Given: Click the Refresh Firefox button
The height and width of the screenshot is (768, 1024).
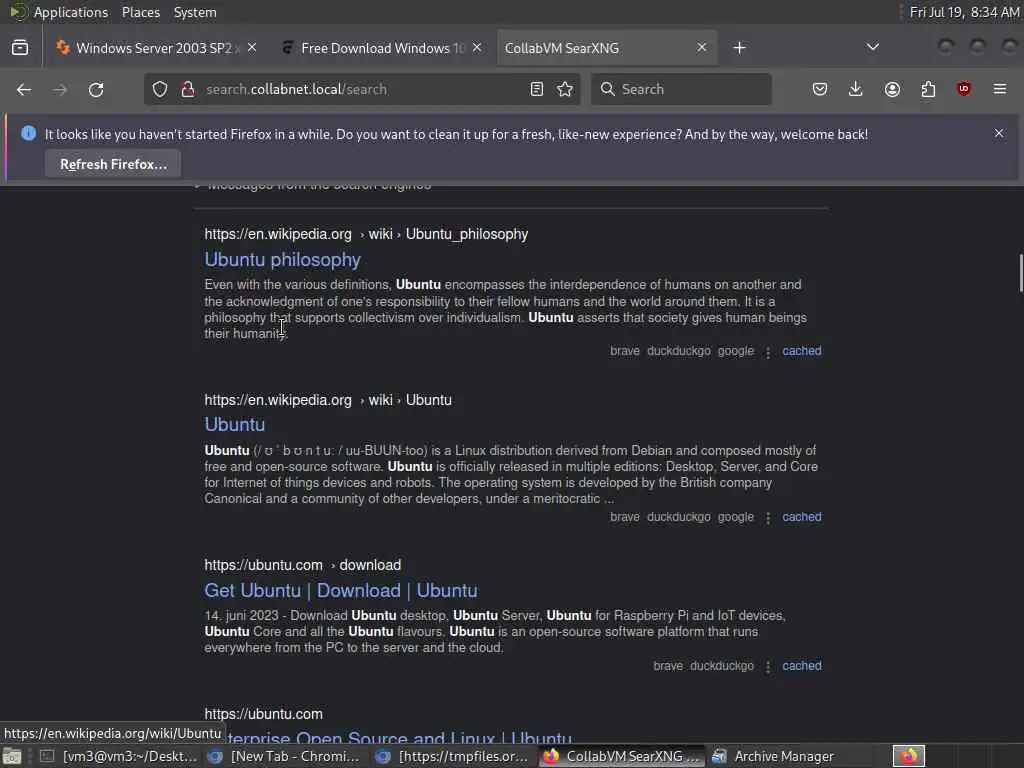Looking at the screenshot, I should [114, 164].
